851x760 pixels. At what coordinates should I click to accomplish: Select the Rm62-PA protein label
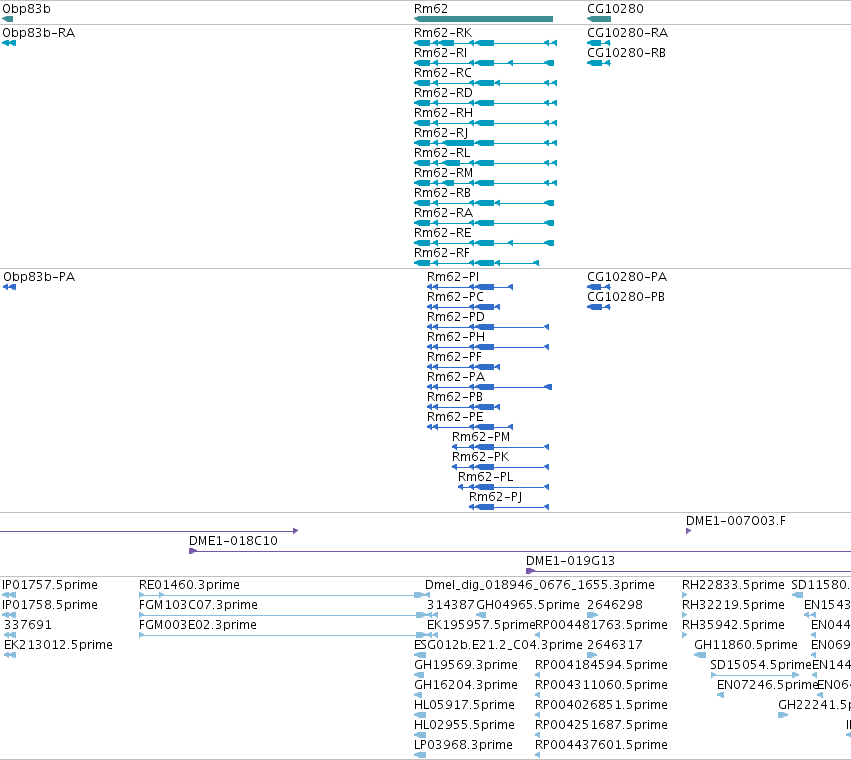[456, 377]
